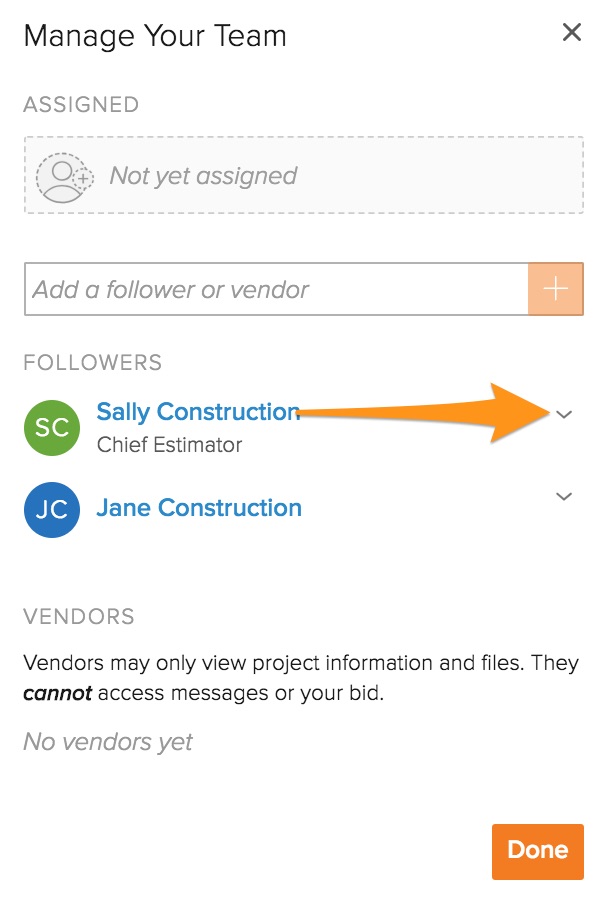Click the vendors permission description text
Image resolution: width=602 pixels, height=900 pixels.
coord(300,663)
